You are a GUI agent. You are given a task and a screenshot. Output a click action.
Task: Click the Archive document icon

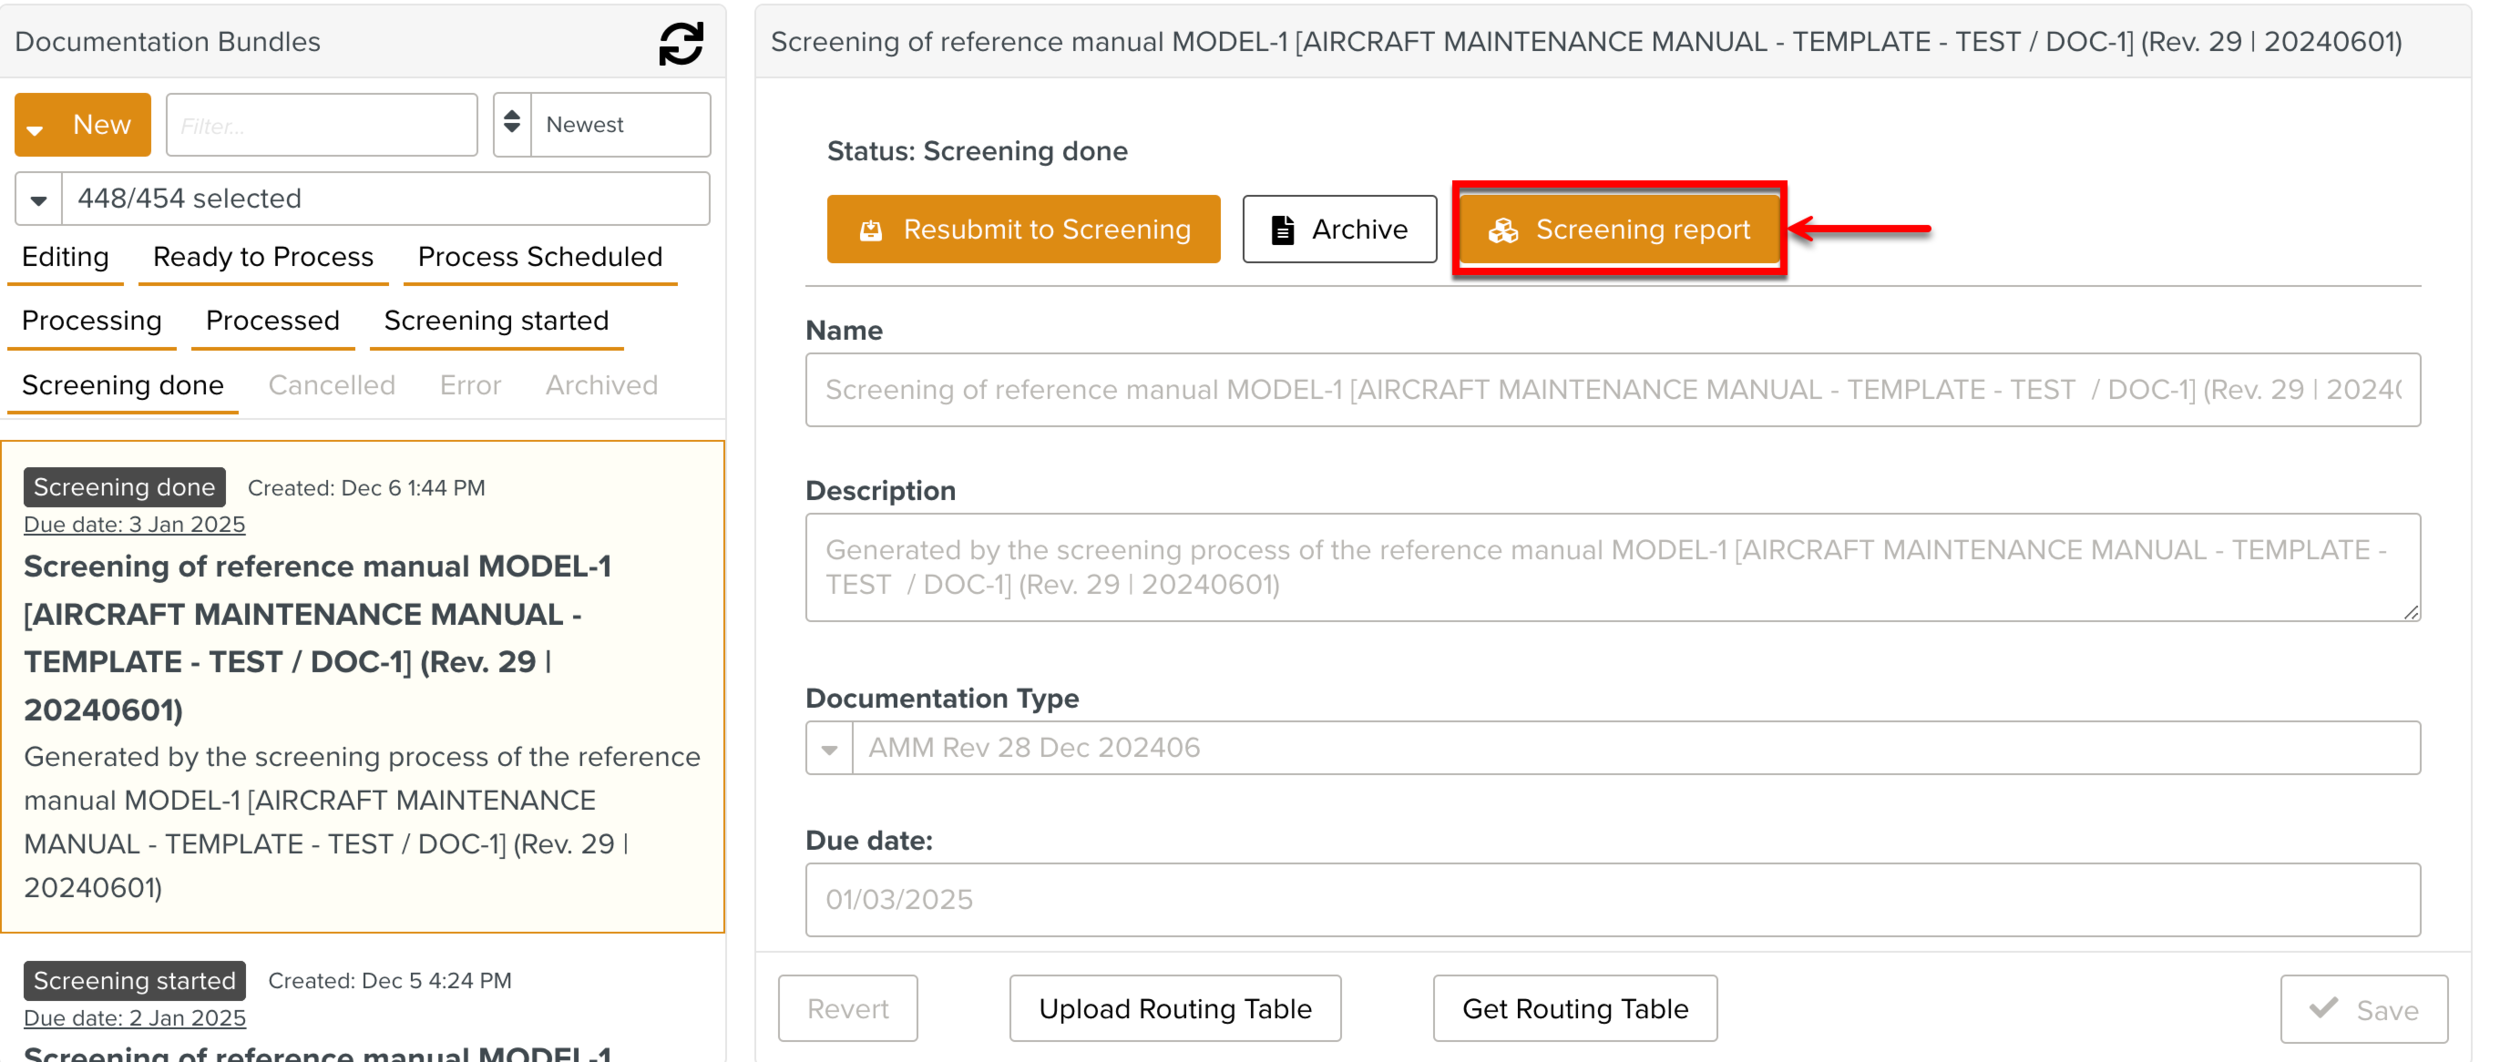pyautogui.click(x=1282, y=230)
